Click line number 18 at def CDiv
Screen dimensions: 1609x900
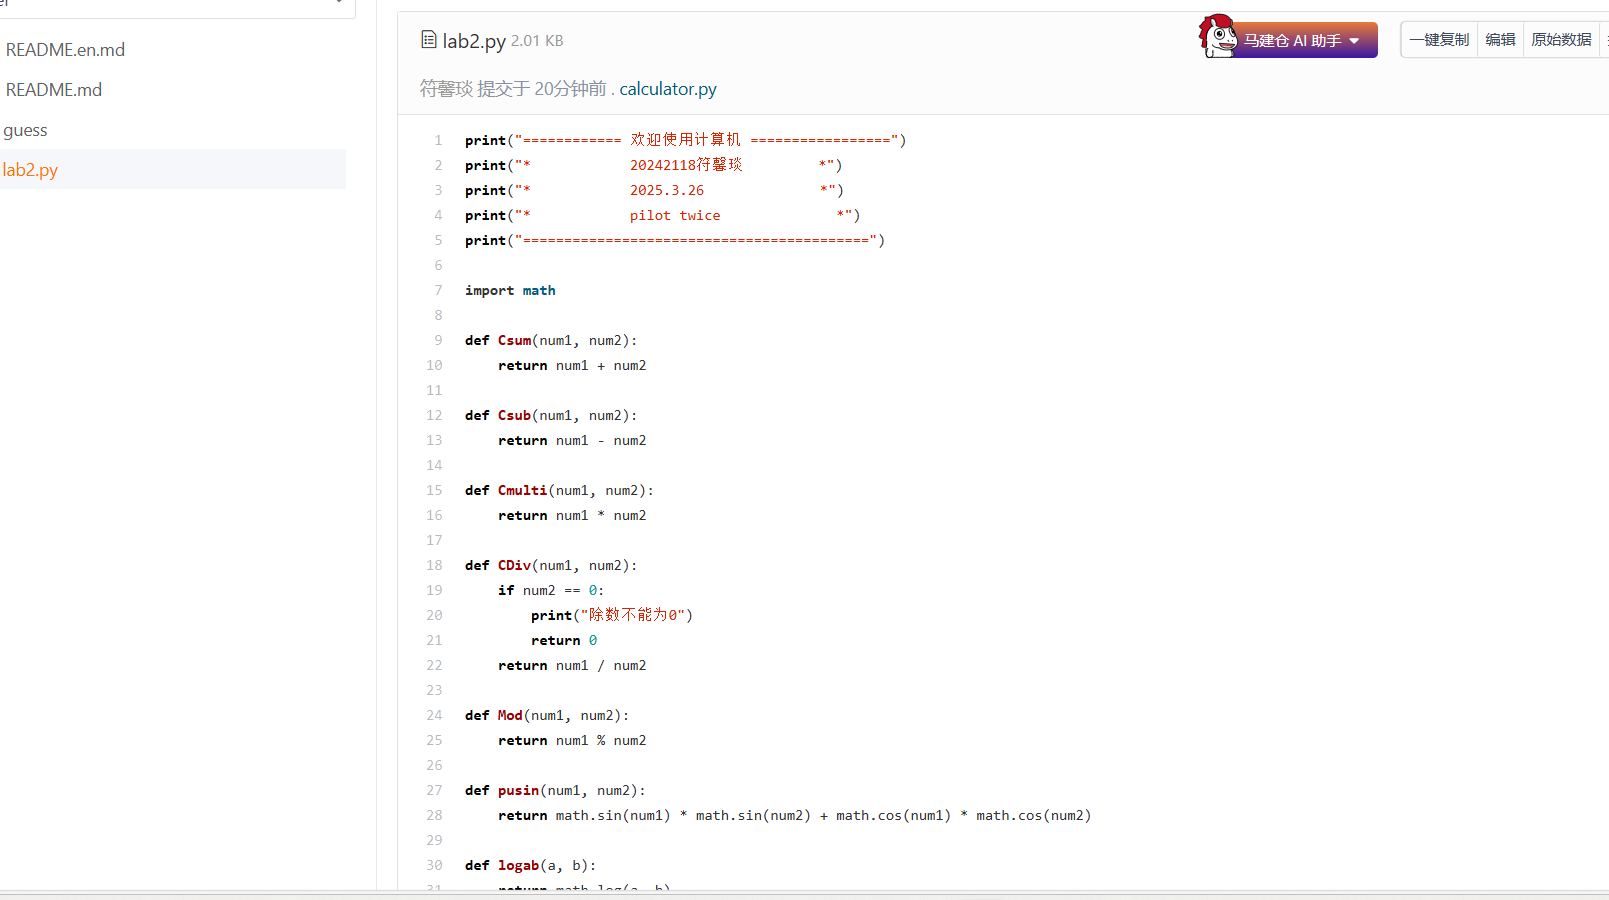click(434, 565)
